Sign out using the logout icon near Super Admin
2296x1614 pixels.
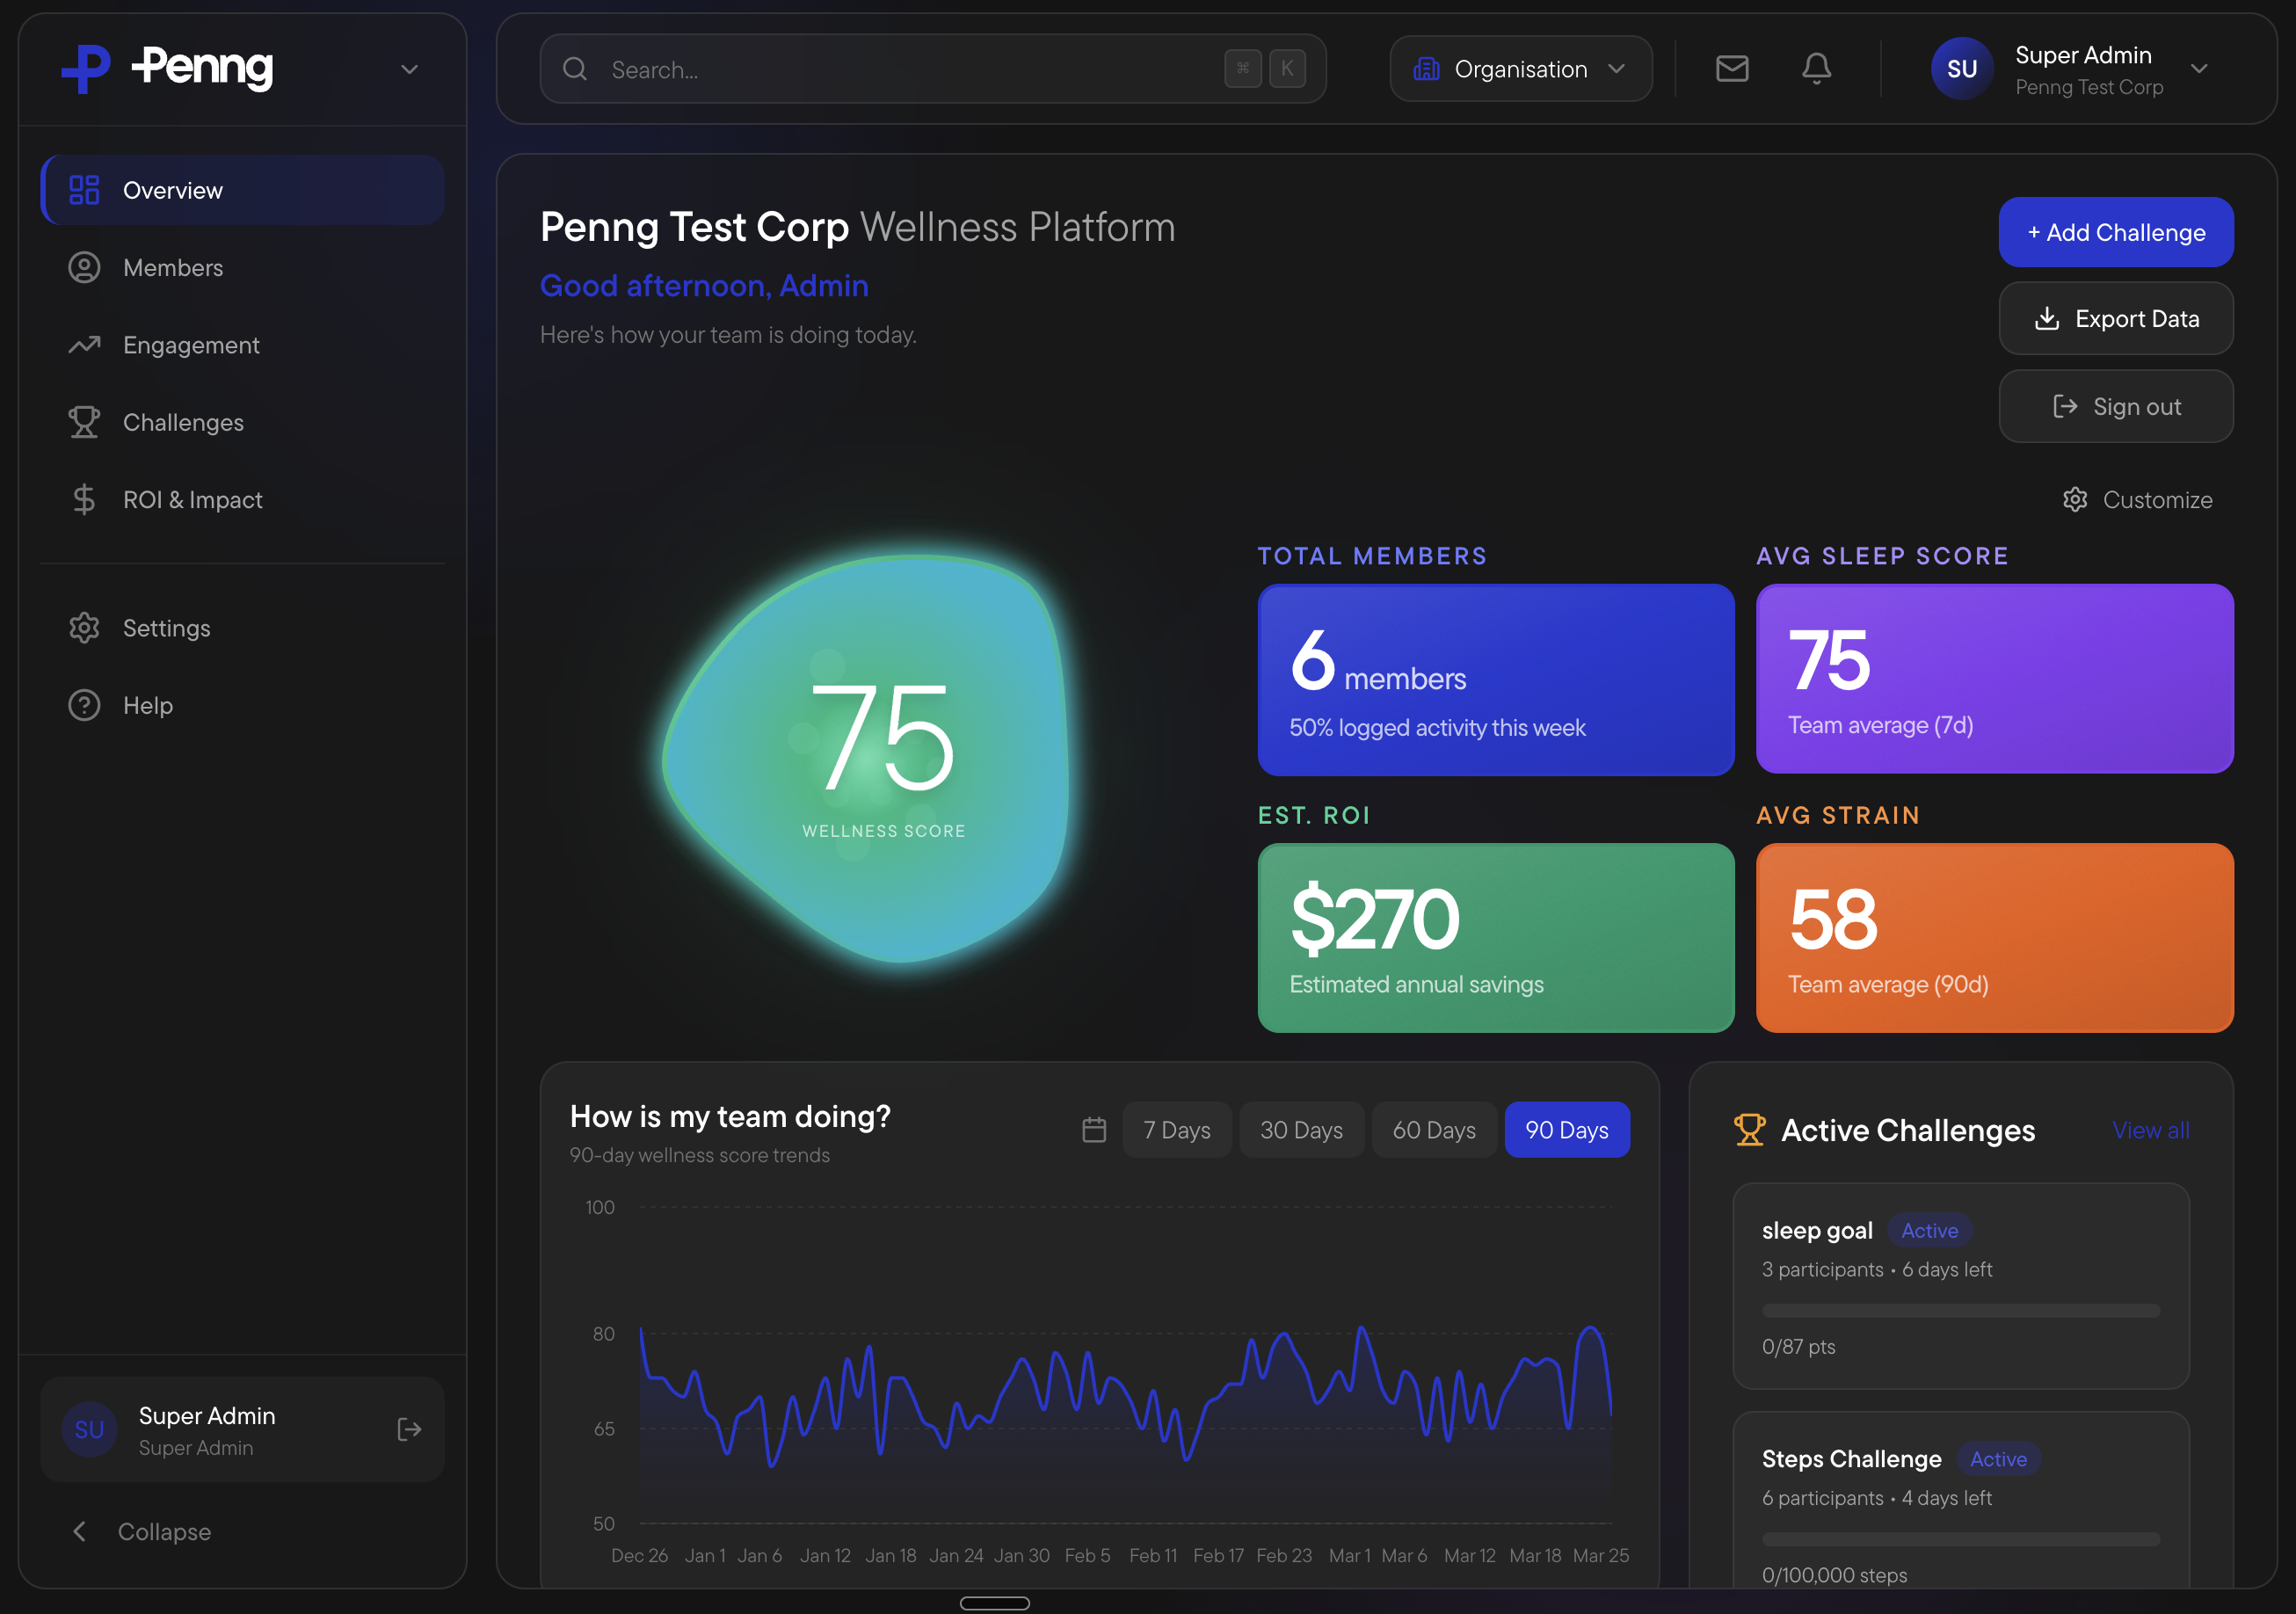pos(409,1430)
